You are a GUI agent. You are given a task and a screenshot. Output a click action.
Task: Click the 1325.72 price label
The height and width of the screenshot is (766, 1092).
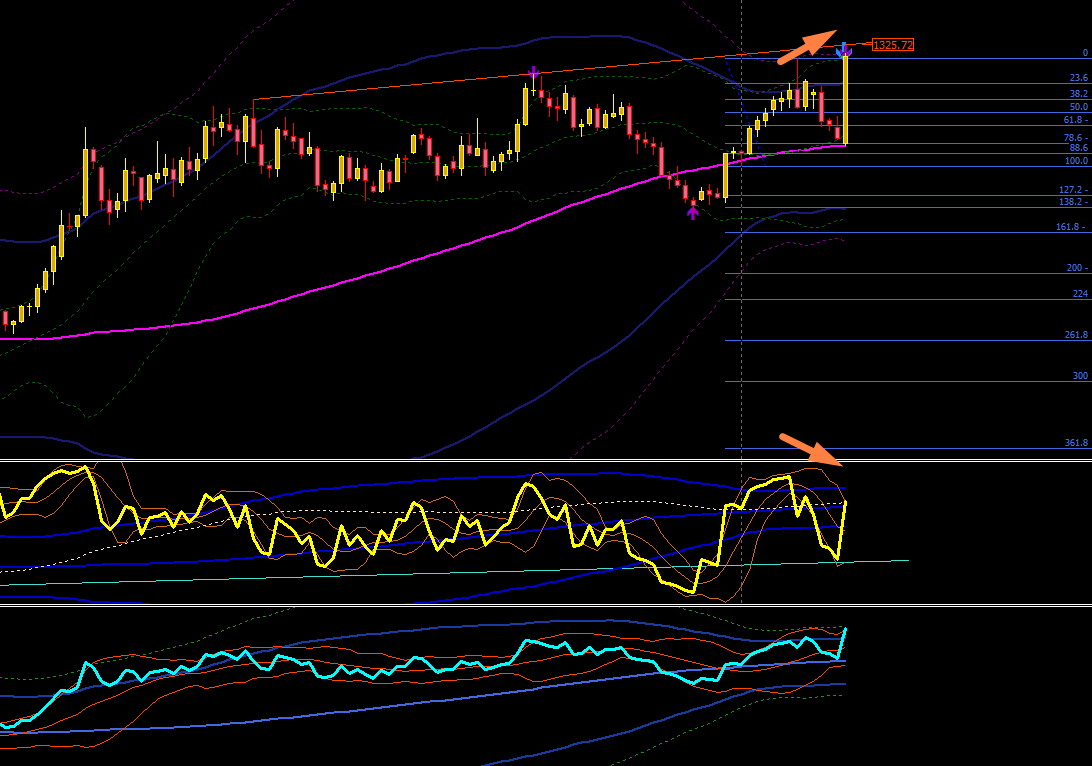[x=893, y=45]
